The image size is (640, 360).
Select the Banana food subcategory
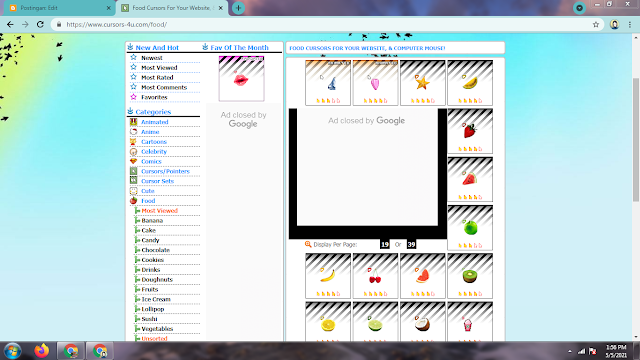click(x=152, y=220)
